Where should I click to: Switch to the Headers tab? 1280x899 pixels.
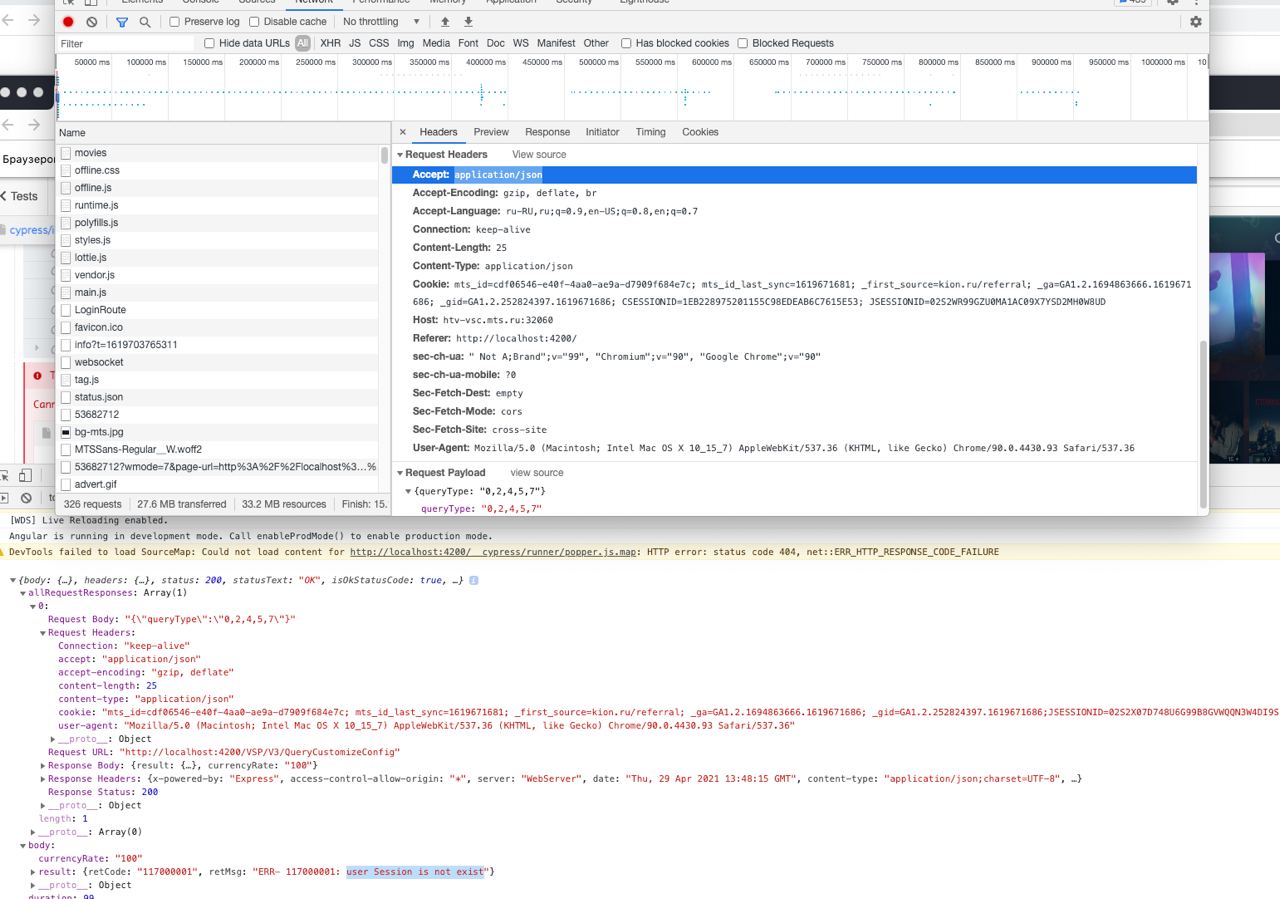tap(438, 132)
